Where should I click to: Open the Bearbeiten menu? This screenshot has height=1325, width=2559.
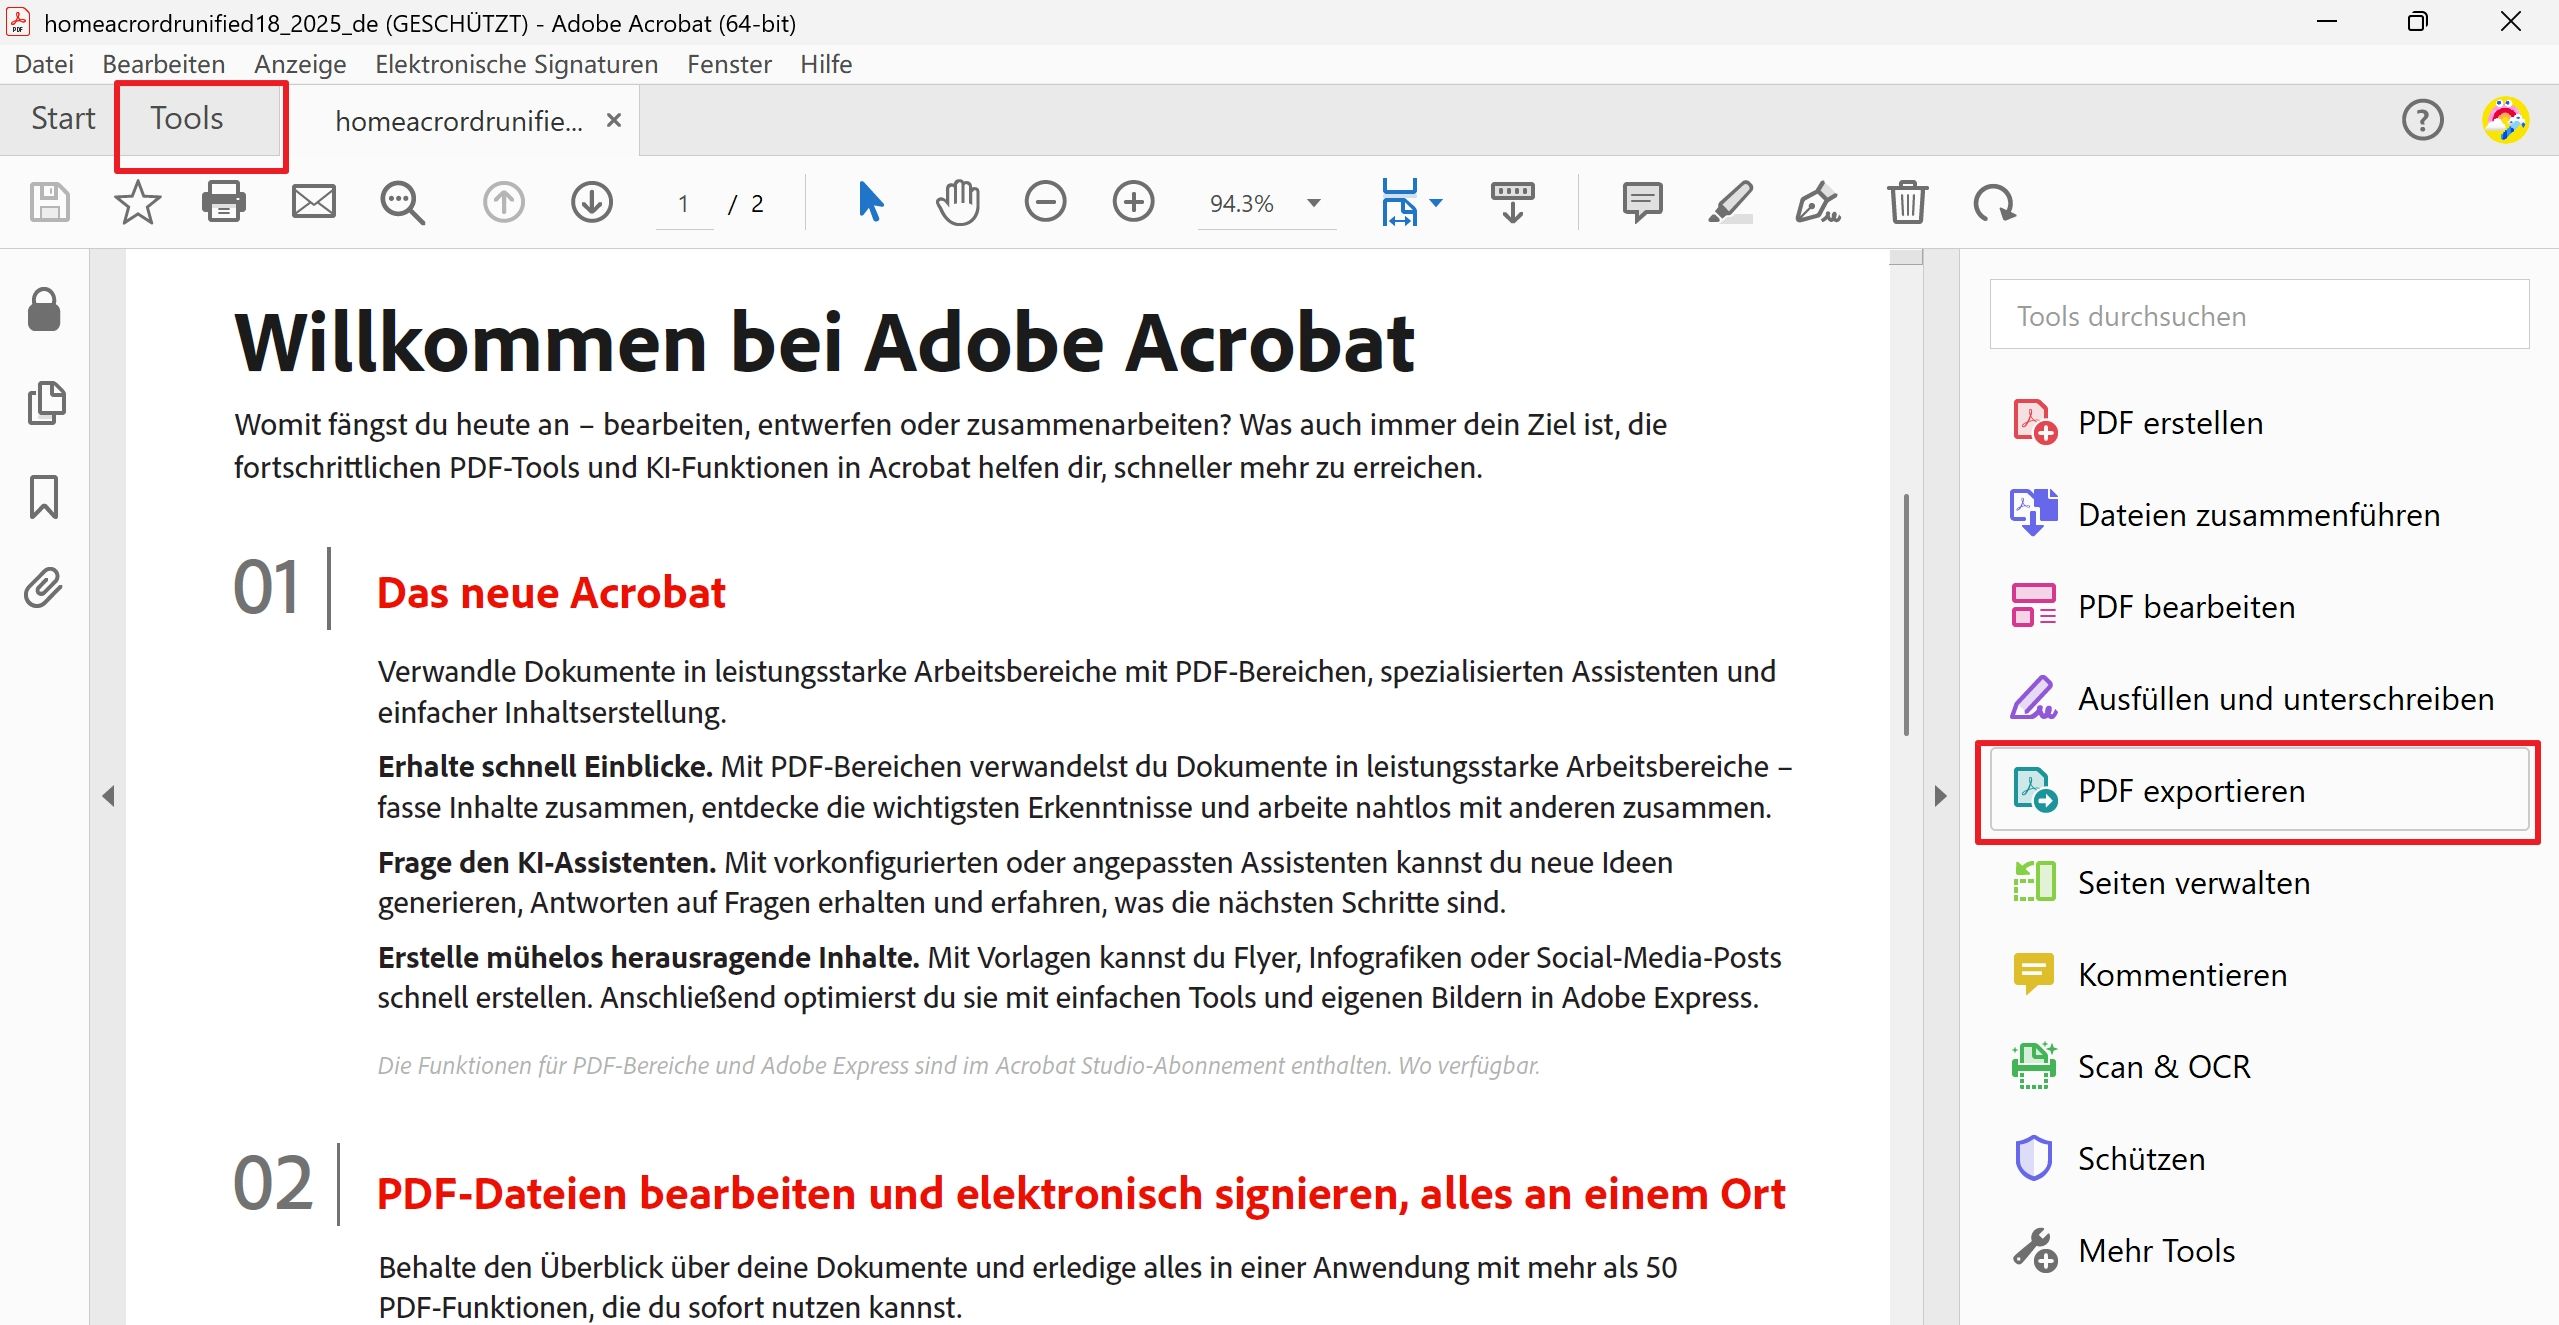(164, 64)
